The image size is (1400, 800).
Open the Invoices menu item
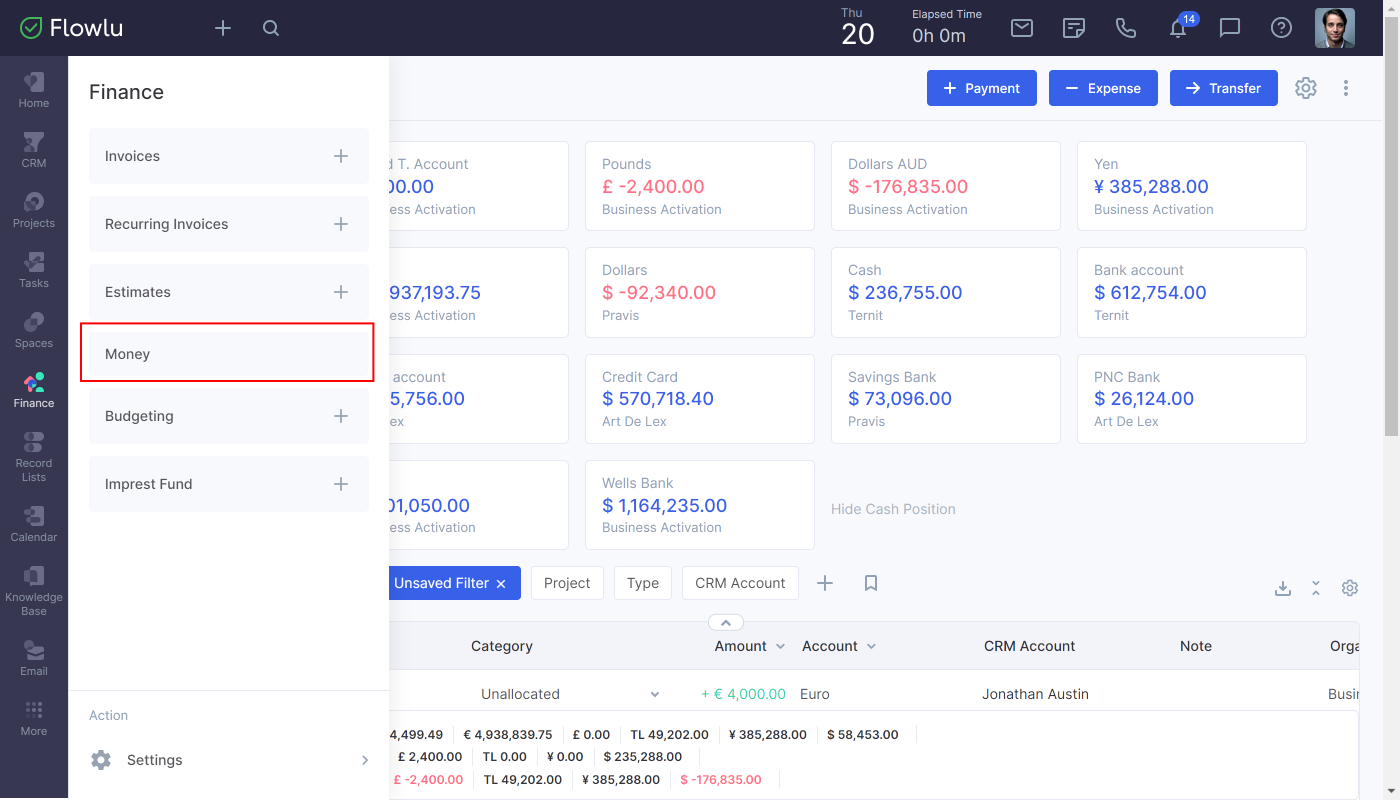(229, 156)
